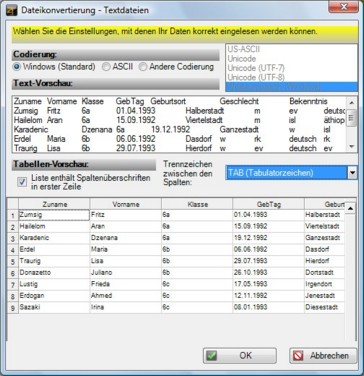Select Windows (Standard) encoding radio button

pos(16,67)
